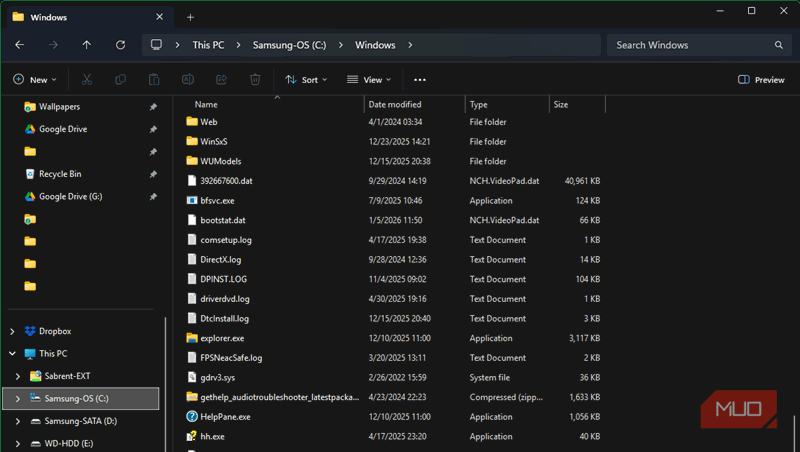The height and width of the screenshot is (452, 800).
Task: Sort by the Type column header
Action: coord(479,105)
